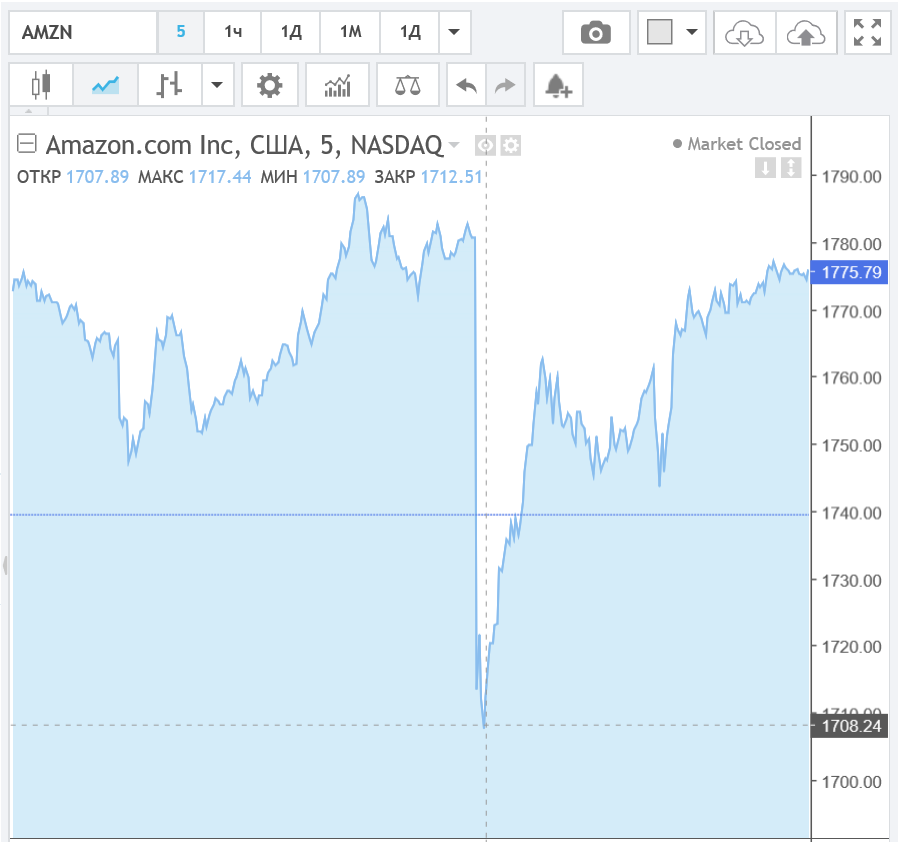
Task: Click the 1708.24 crosshair price label
Action: (849, 725)
